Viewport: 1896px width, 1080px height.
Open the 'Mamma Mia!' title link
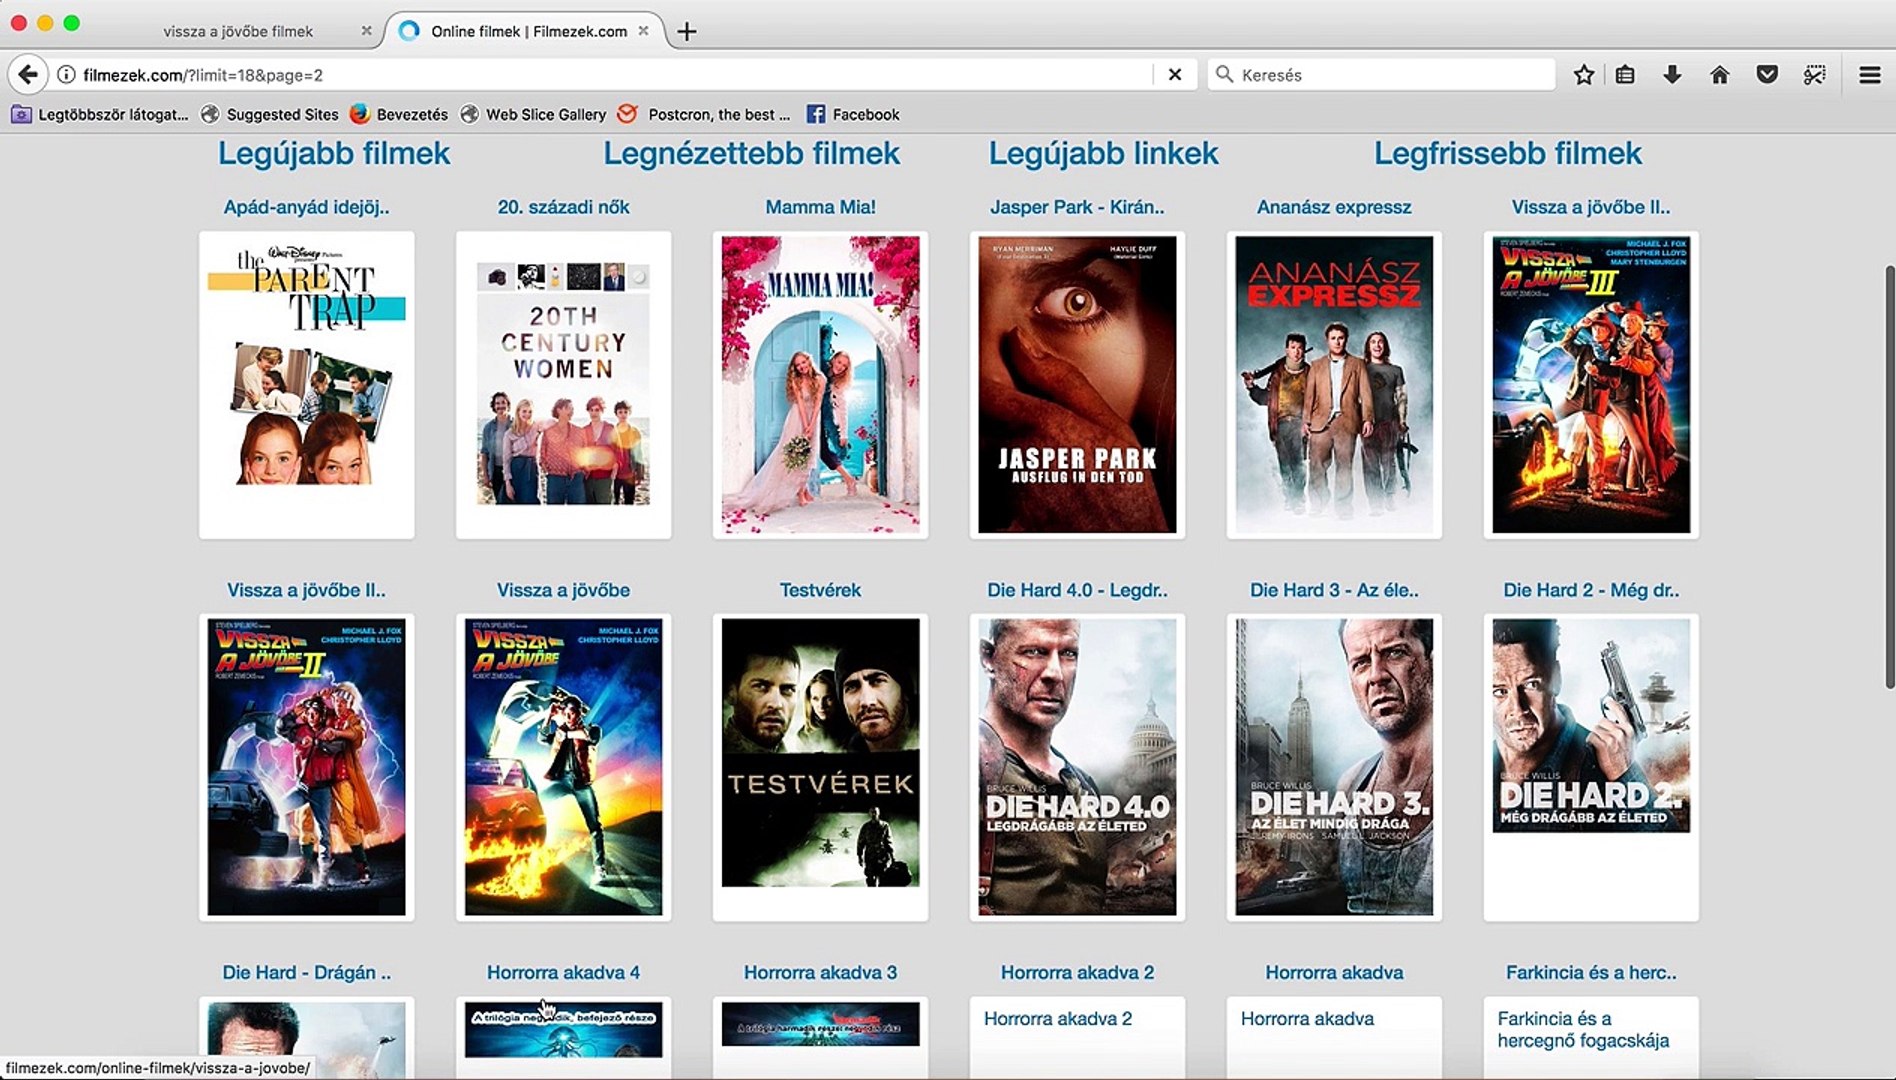(x=820, y=207)
